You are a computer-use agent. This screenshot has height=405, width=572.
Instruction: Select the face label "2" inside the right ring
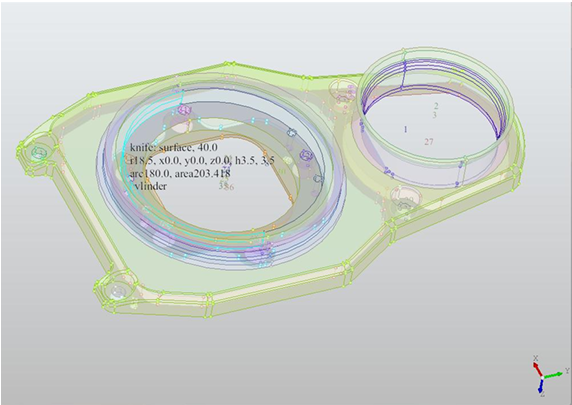point(436,106)
